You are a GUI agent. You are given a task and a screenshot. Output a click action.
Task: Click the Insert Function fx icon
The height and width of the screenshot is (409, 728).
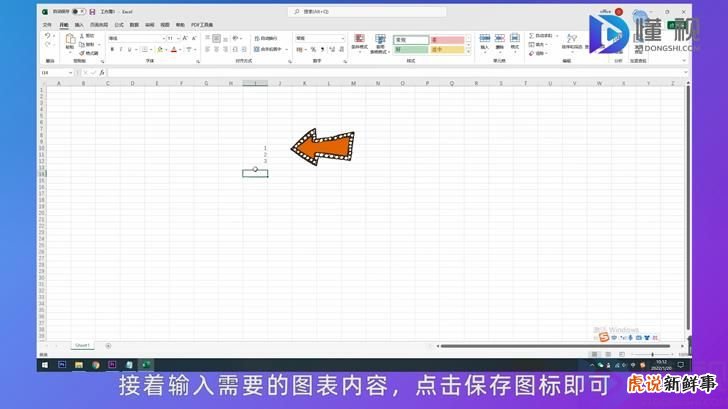(x=102, y=73)
